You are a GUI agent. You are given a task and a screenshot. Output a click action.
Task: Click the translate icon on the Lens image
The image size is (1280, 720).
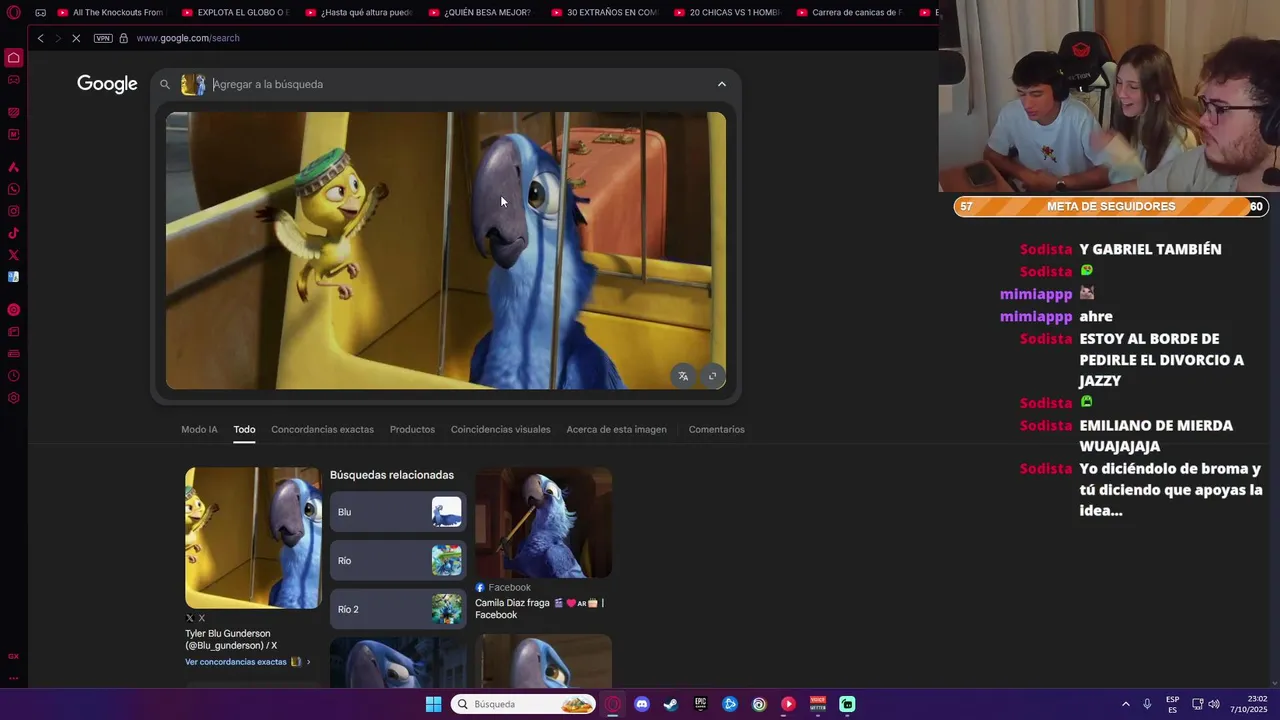(683, 376)
